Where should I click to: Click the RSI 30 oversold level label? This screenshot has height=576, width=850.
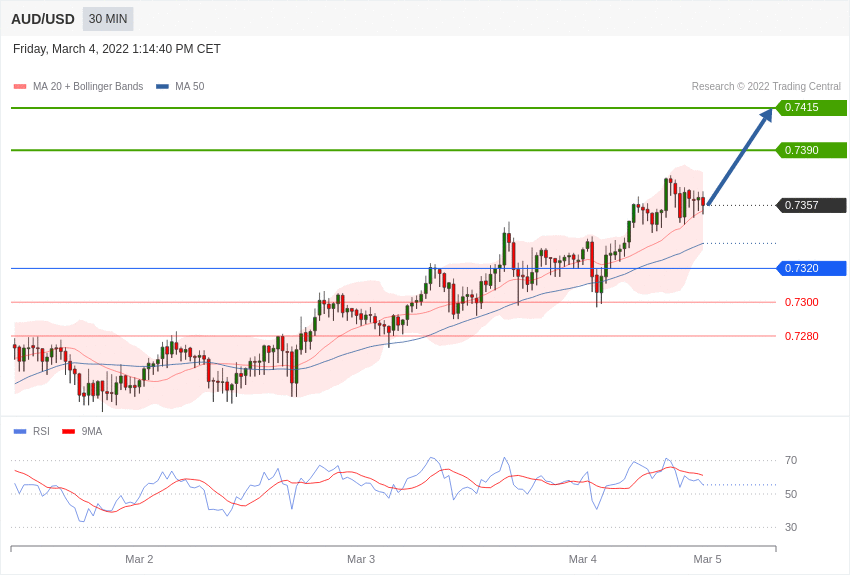tap(791, 527)
